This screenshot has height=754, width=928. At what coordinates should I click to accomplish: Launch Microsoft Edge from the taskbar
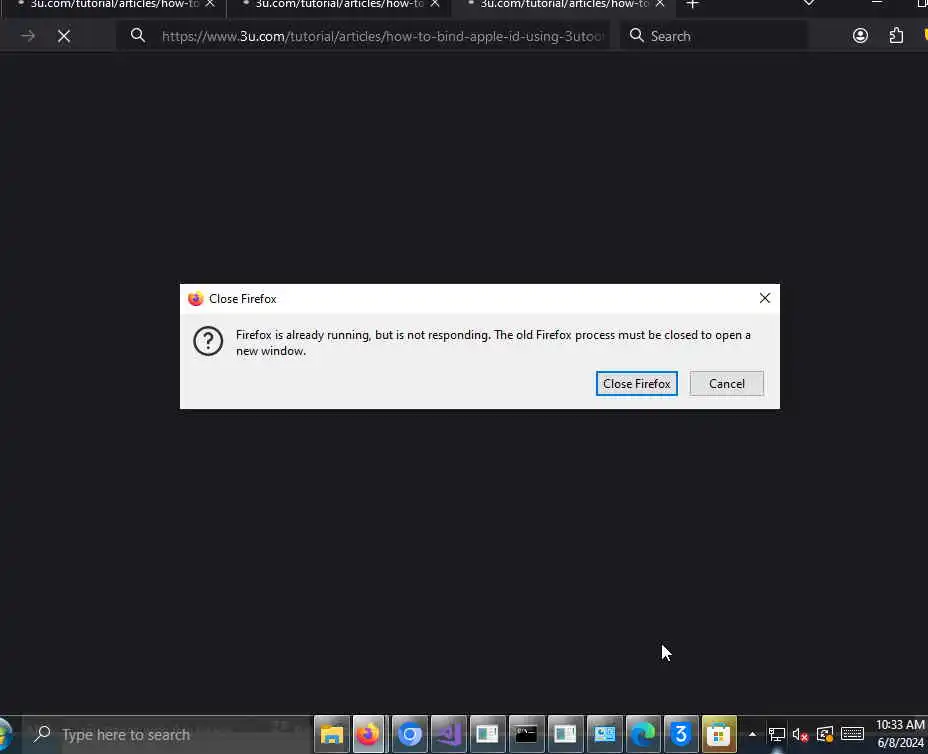pos(643,734)
